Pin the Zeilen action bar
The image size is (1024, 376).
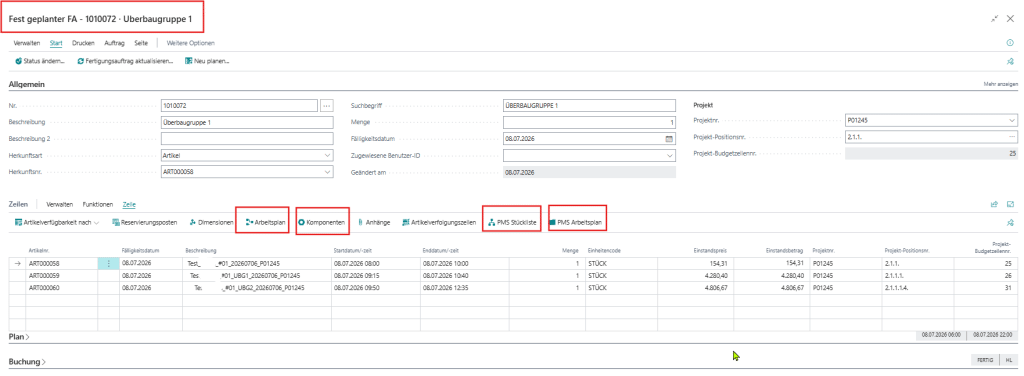click(x=1010, y=223)
